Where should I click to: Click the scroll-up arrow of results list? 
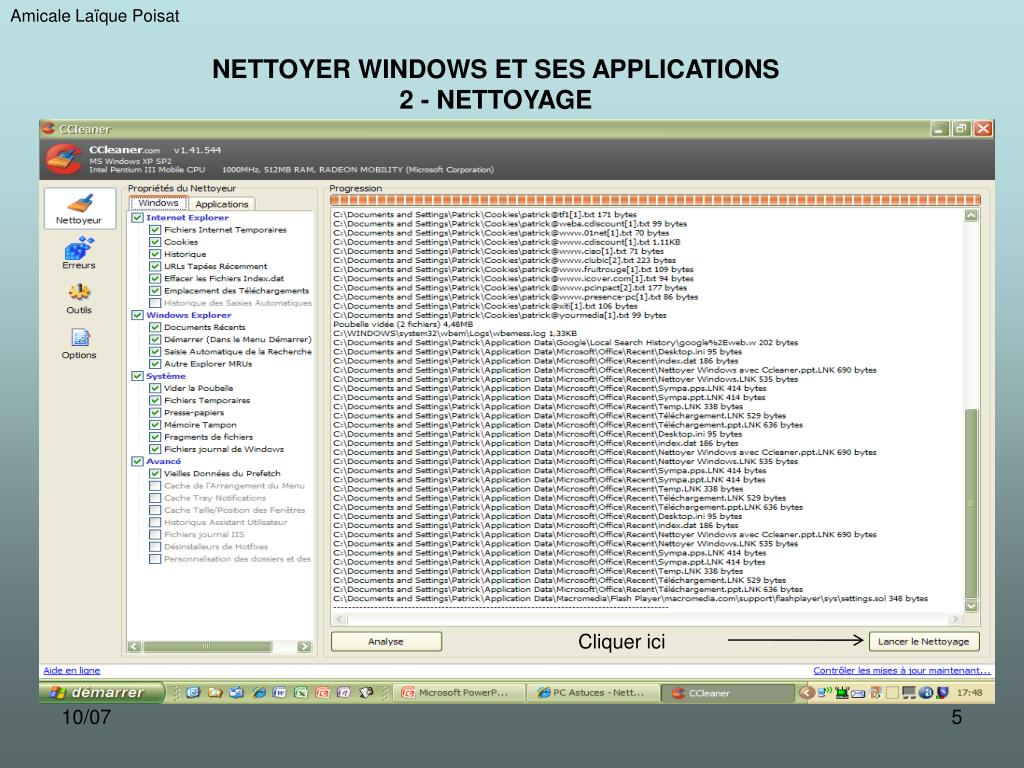point(971,216)
